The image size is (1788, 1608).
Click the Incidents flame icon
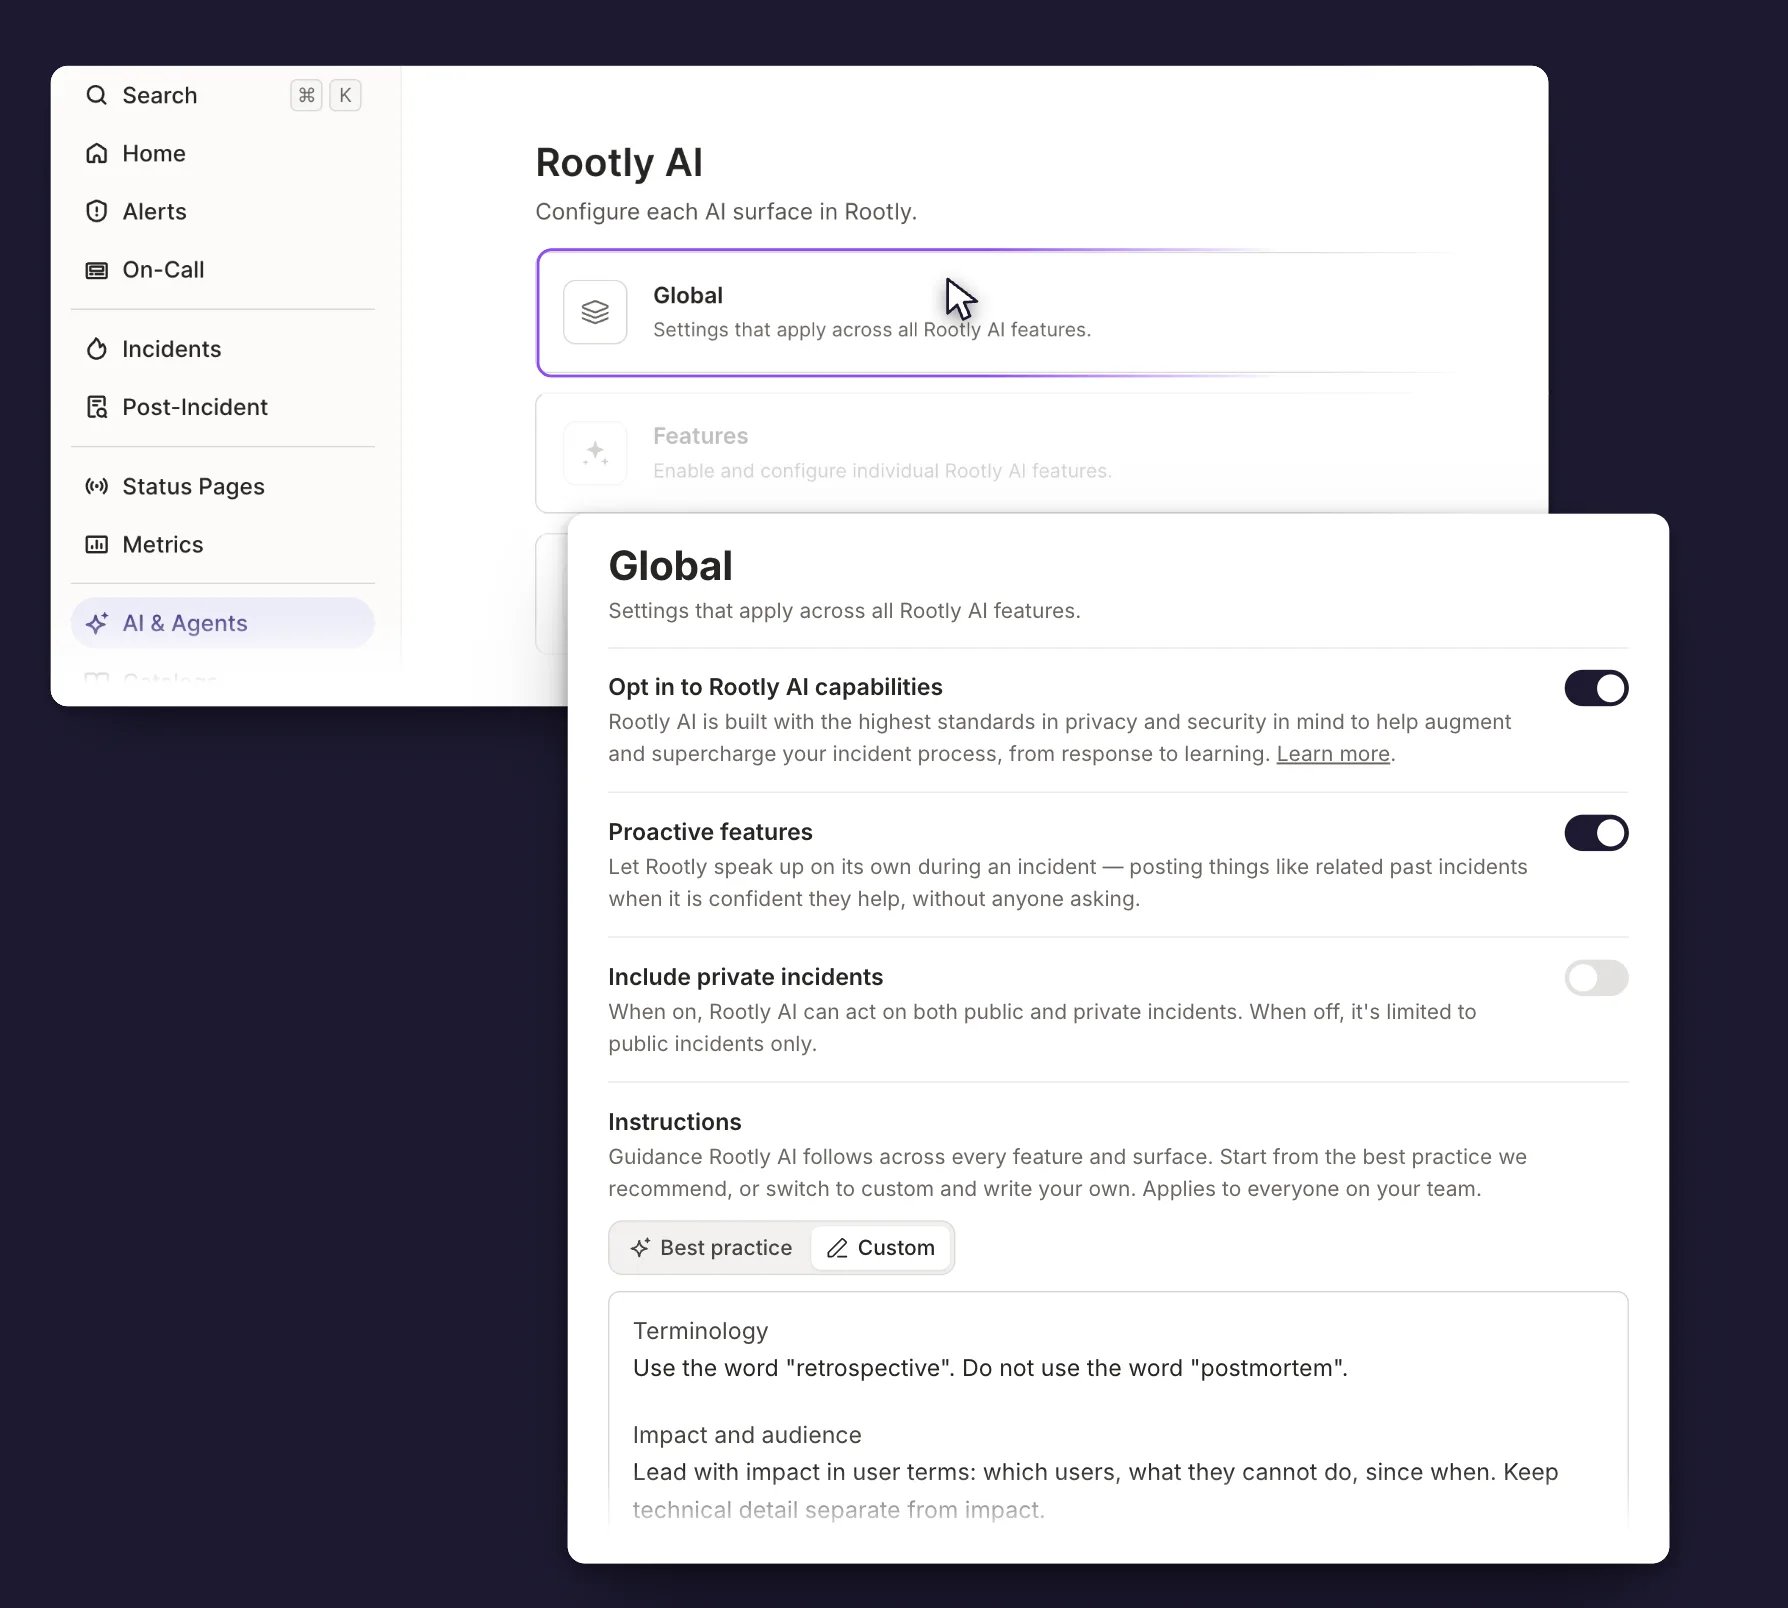(x=97, y=349)
